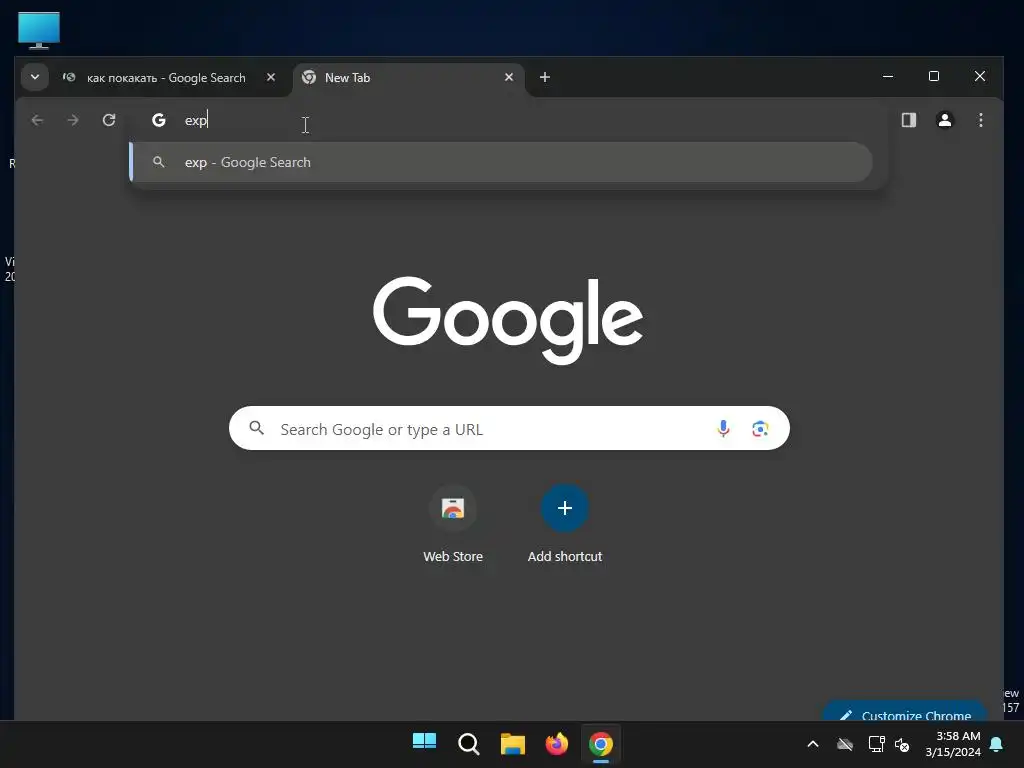Toggle the Chrome side panel
This screenshot has width=1024, height=768.
click(908, 120)
